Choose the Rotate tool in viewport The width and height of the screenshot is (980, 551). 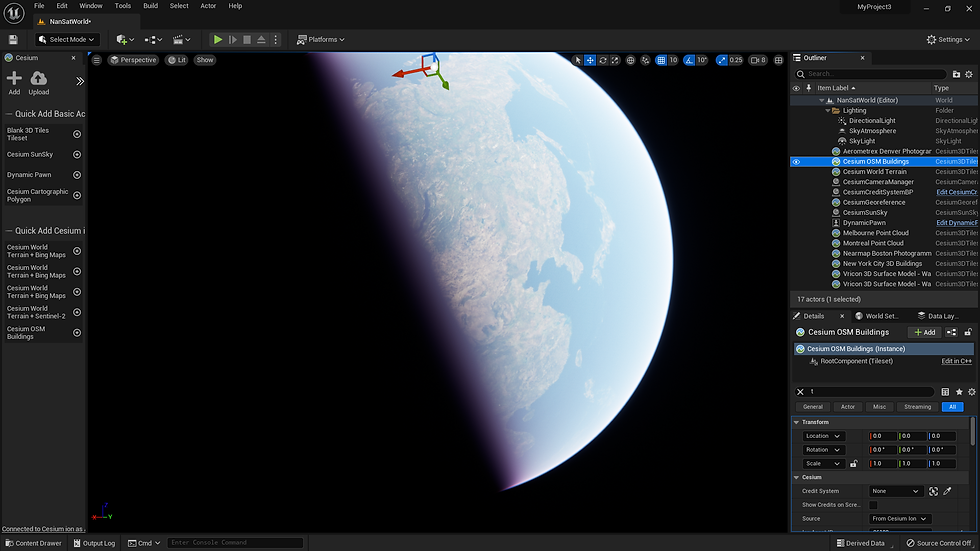(602, 60)
